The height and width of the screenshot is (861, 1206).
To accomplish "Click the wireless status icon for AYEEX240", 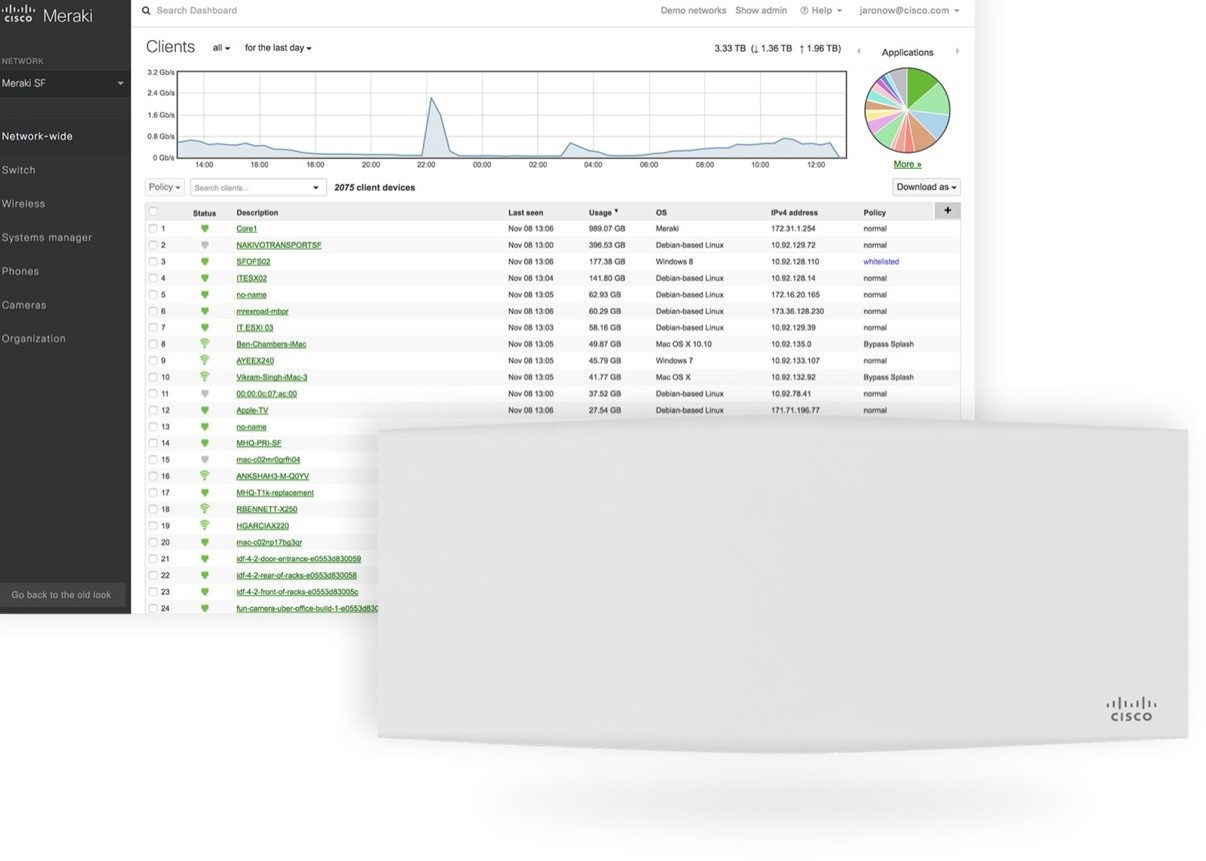I will tap(205, 360).
